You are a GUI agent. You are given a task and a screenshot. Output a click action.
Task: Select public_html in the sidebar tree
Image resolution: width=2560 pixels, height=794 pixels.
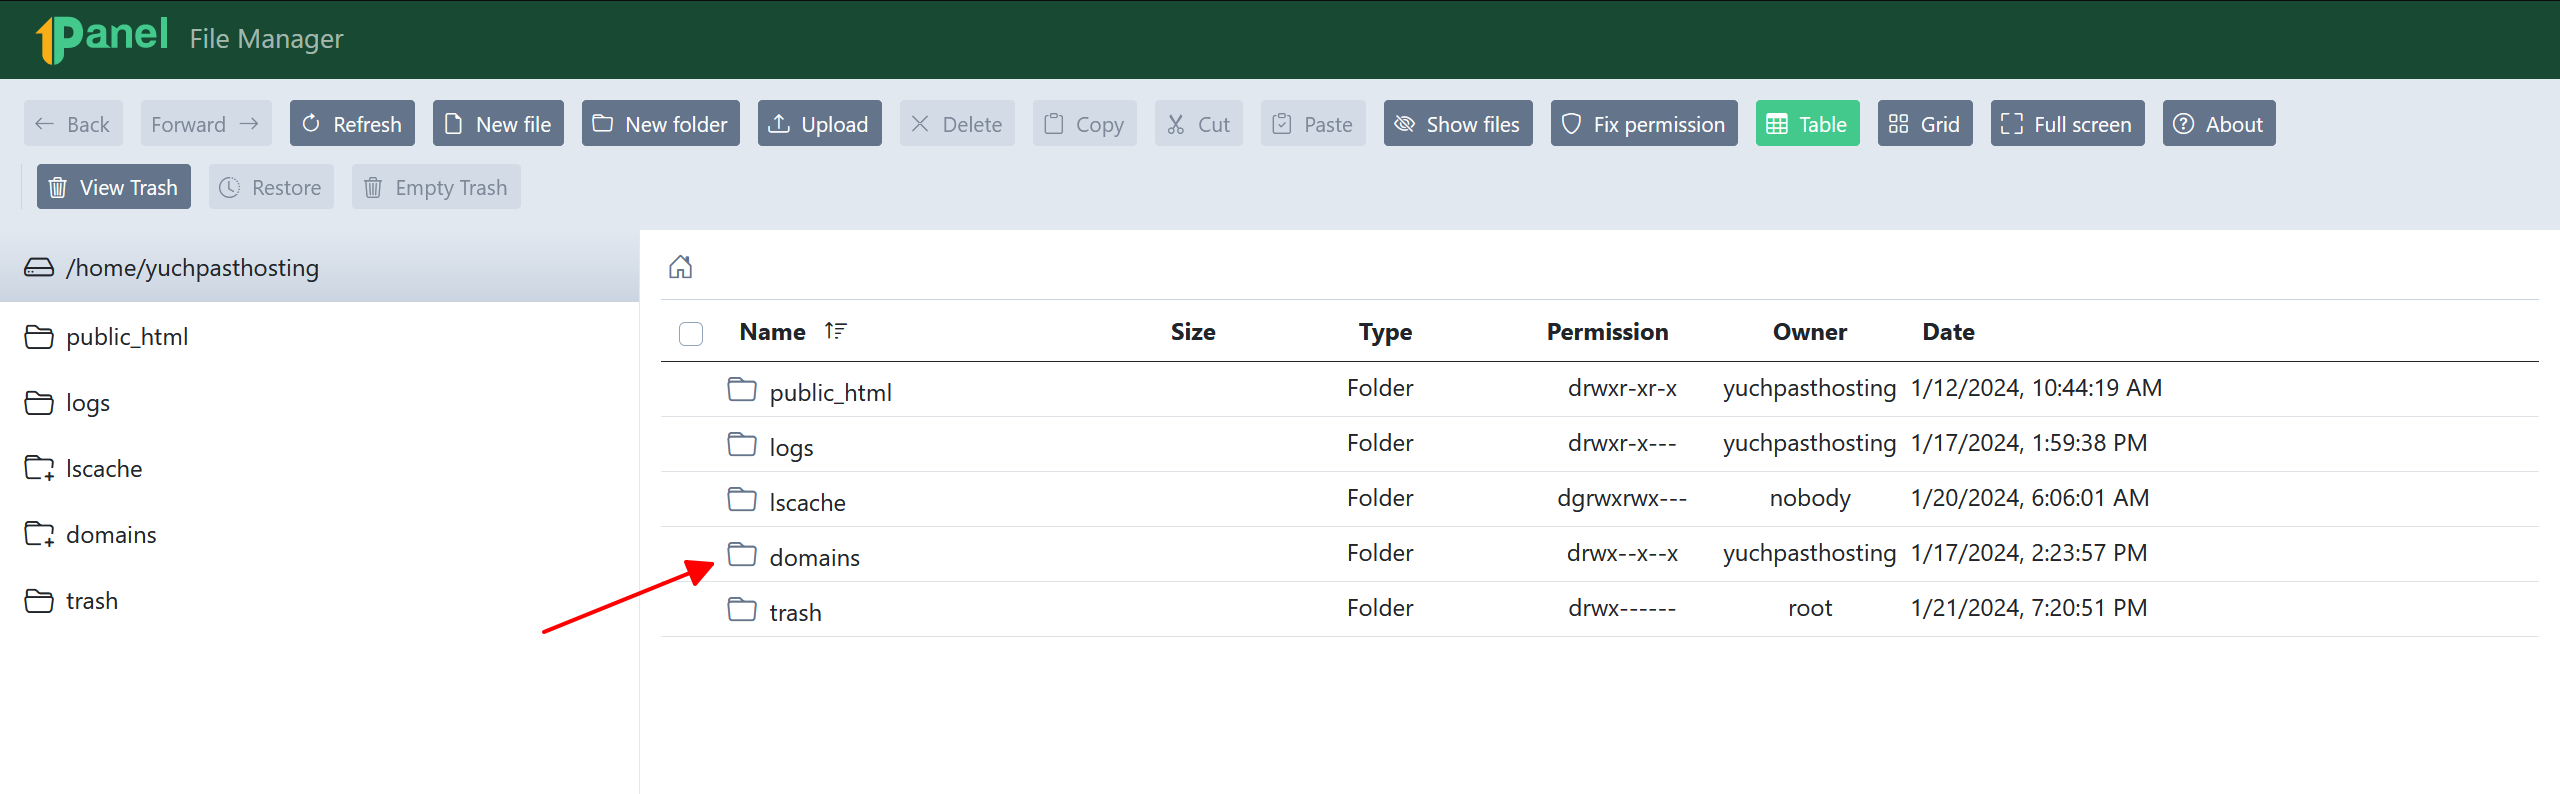click(126, 337)
